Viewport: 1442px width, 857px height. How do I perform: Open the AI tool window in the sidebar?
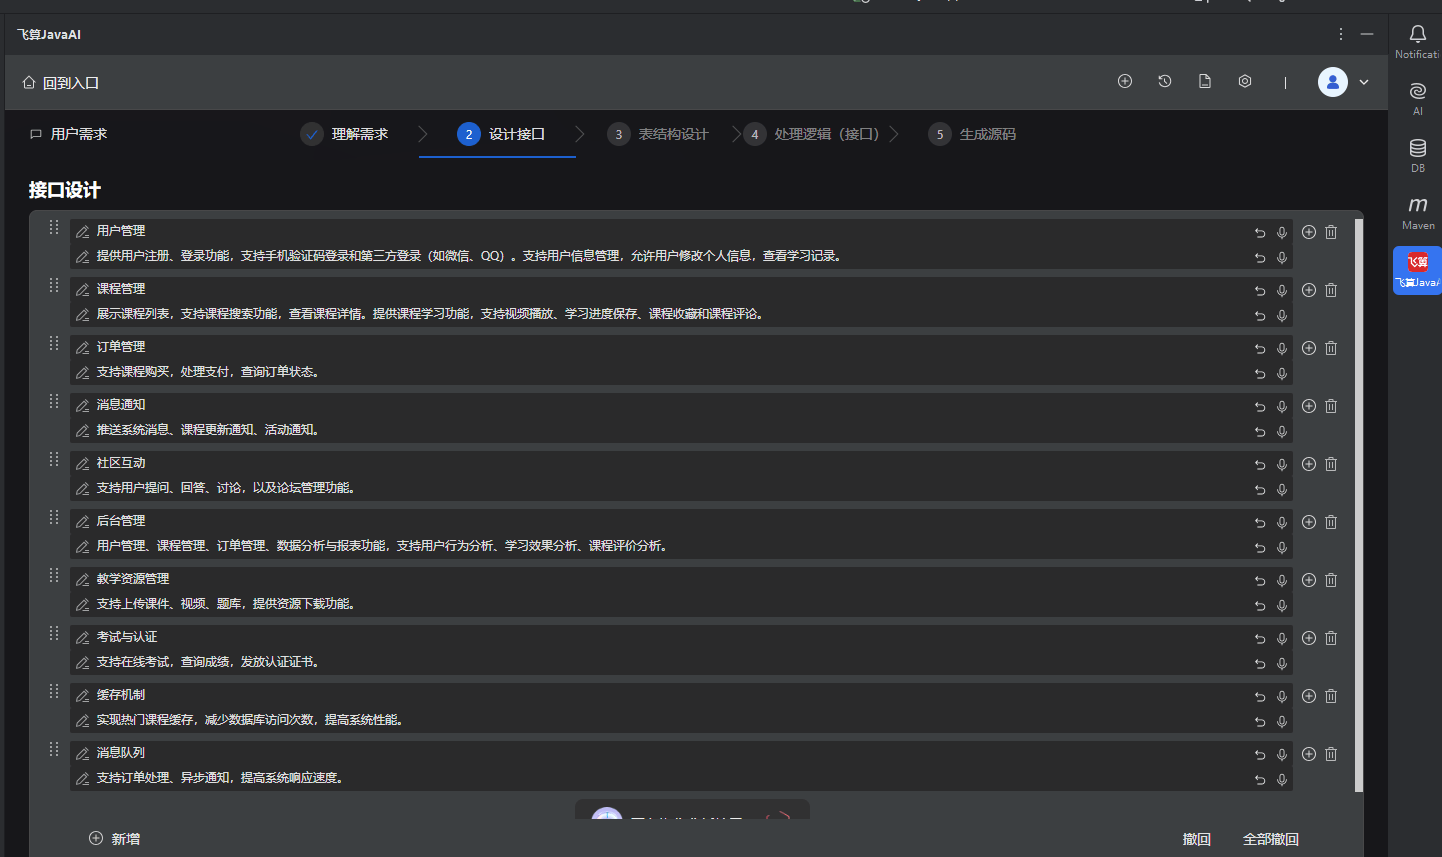tap(1418, 98)
